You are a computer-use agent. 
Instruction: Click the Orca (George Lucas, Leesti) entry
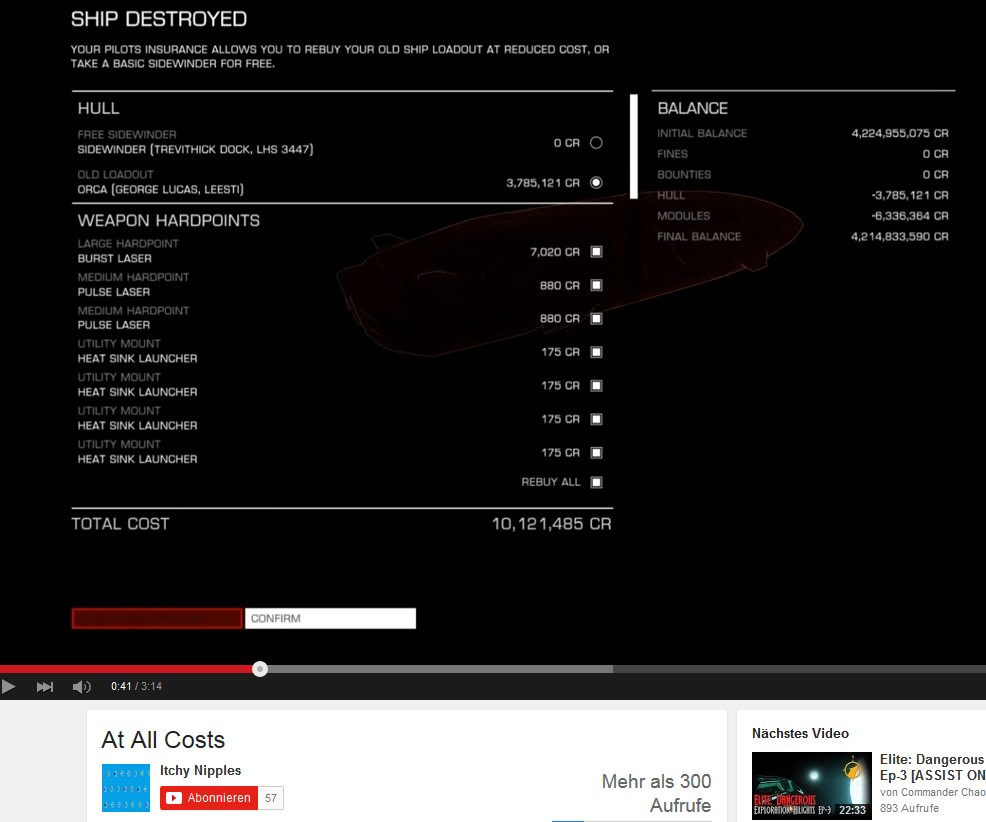pos(160,189)
